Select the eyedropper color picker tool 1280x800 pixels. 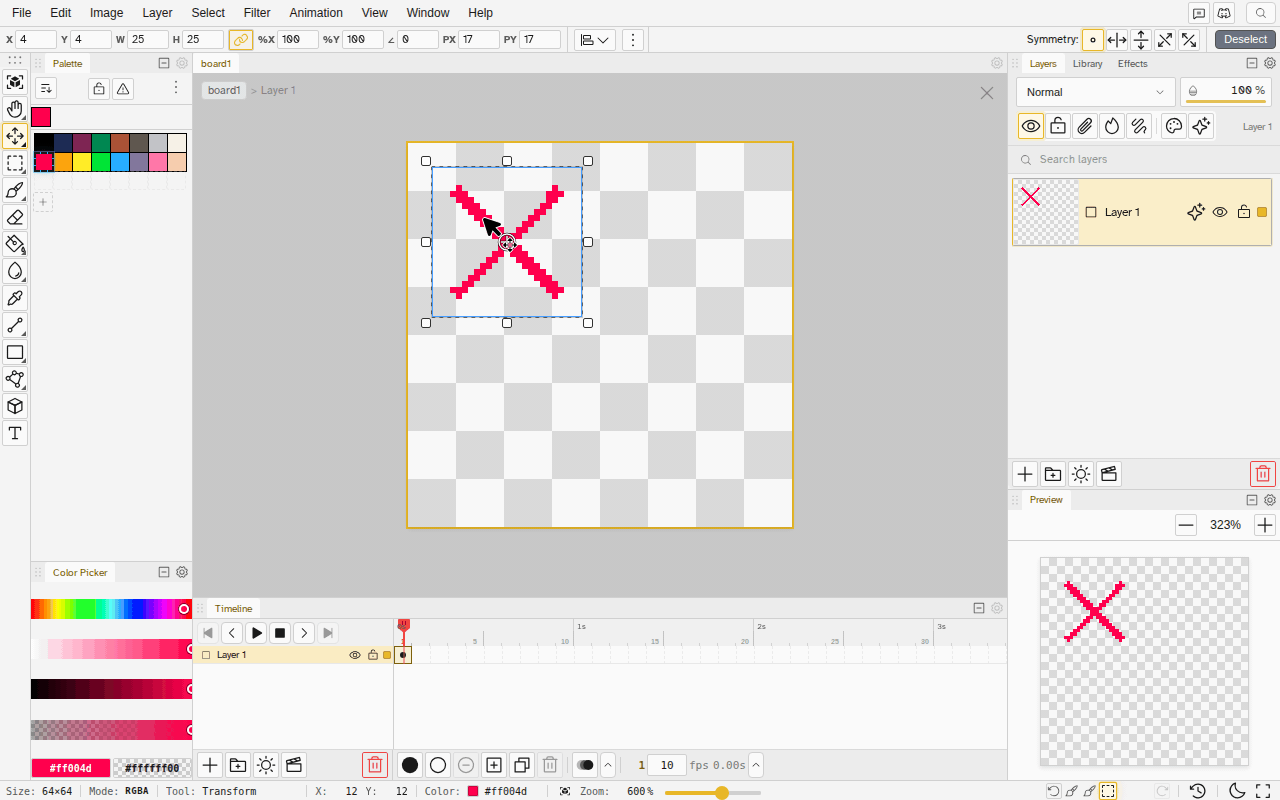coord(15,298)
